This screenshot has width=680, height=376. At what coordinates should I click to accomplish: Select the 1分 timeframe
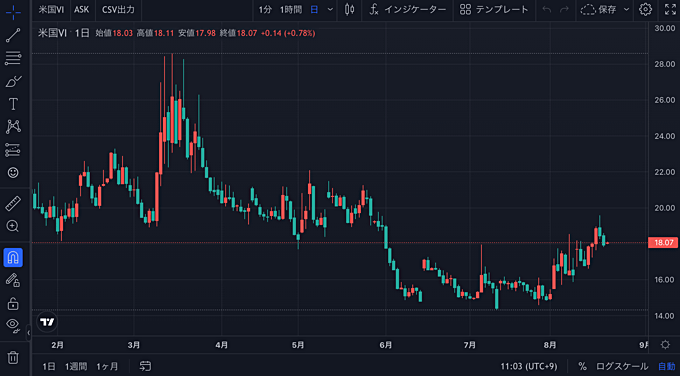[x=265, y=10]
